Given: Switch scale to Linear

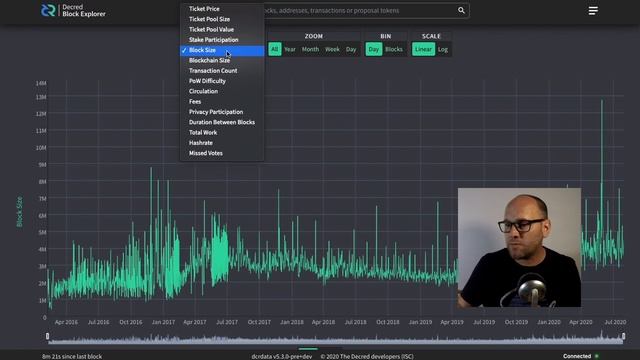Looking at the screenshot, I should click(x=423, y=49).
